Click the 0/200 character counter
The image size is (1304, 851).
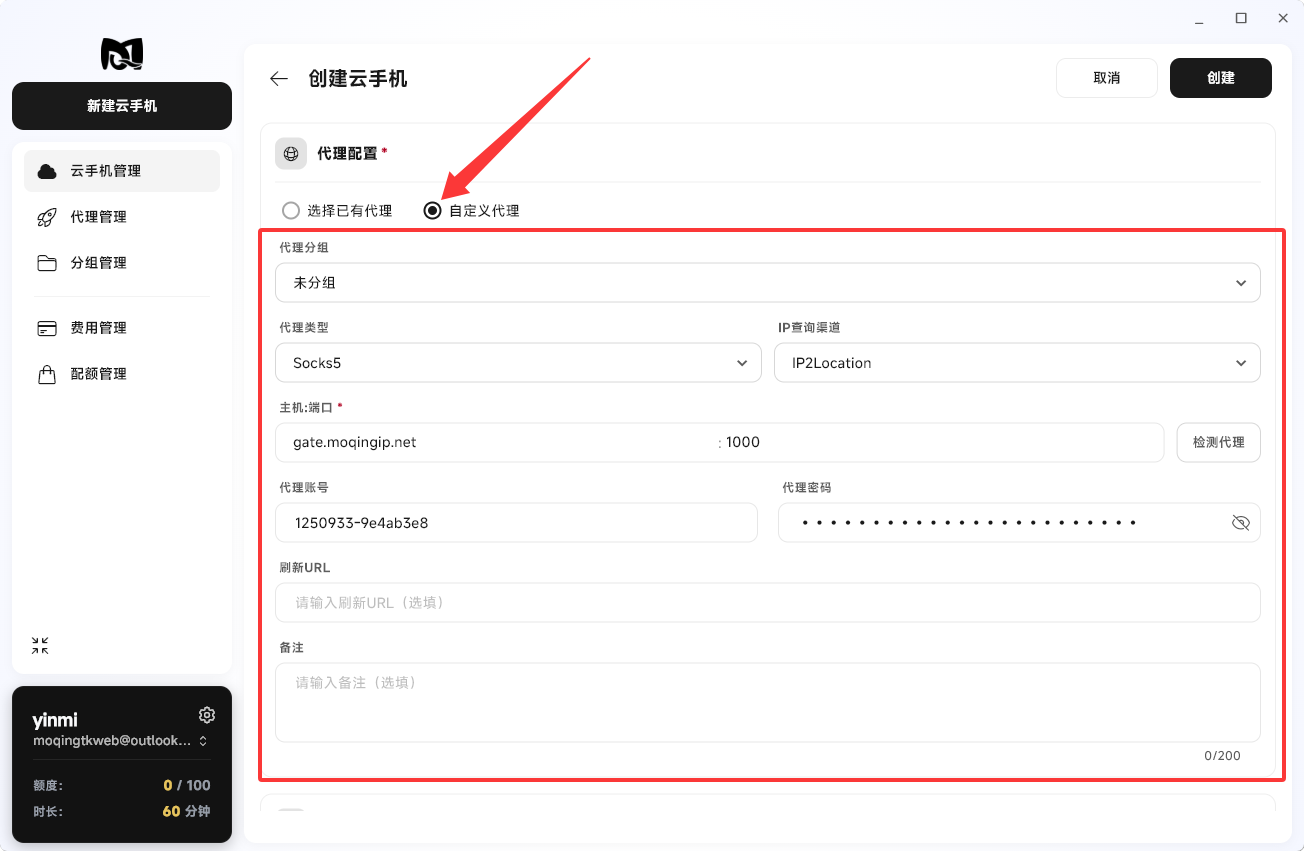[1222, 756]
